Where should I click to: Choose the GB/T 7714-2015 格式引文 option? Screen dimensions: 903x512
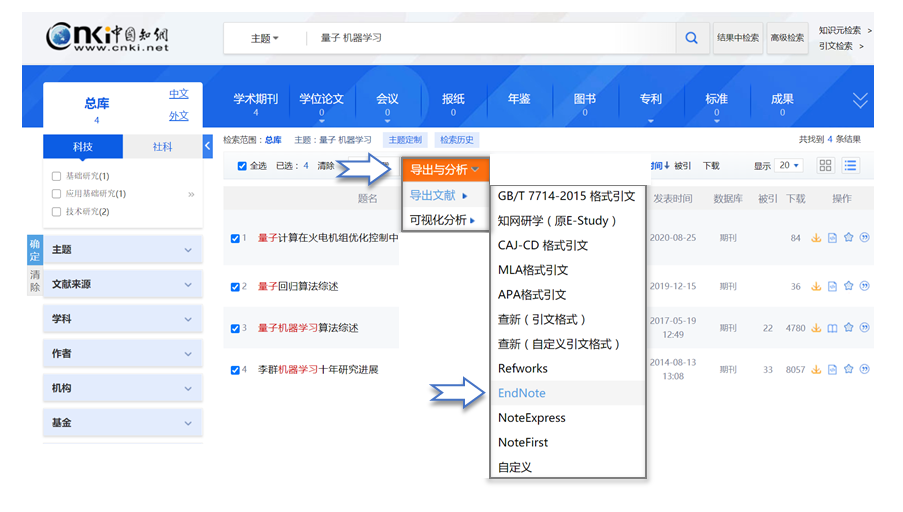pos(567,196)
